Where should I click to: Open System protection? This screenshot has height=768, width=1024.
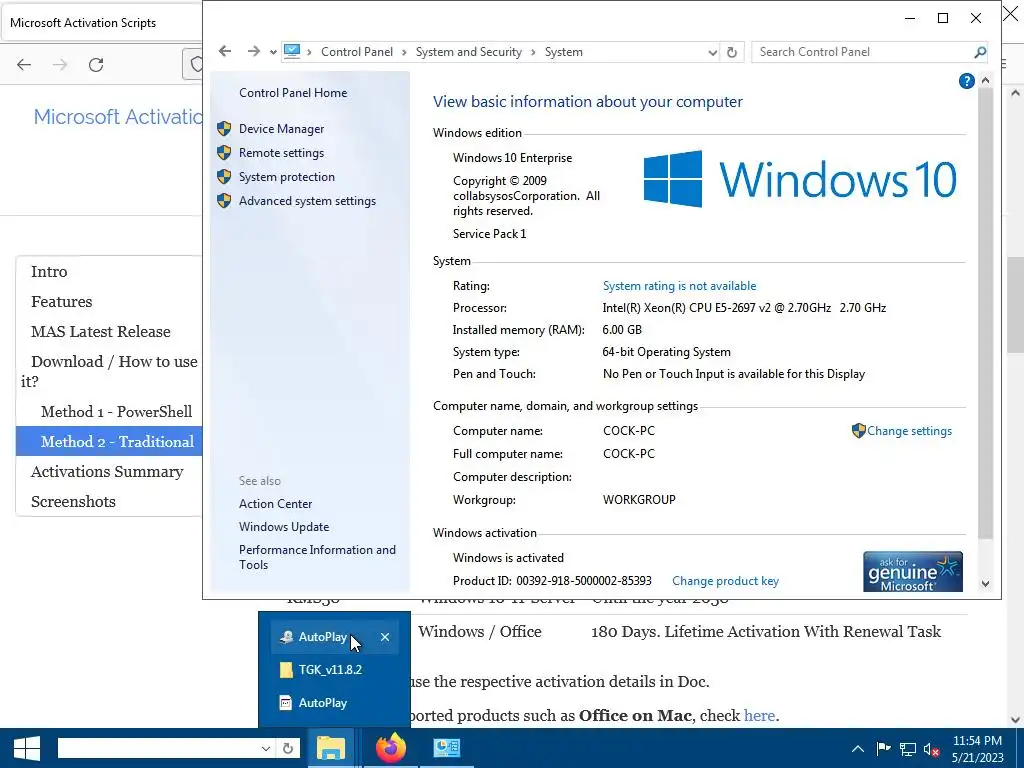[x=287, y=177]
